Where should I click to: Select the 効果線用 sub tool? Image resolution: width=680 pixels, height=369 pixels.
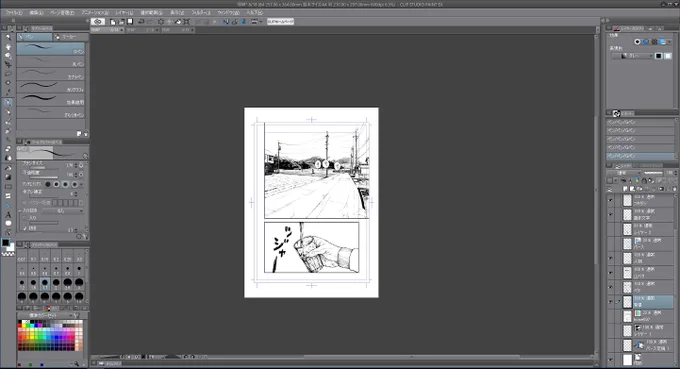pos(51,99)
